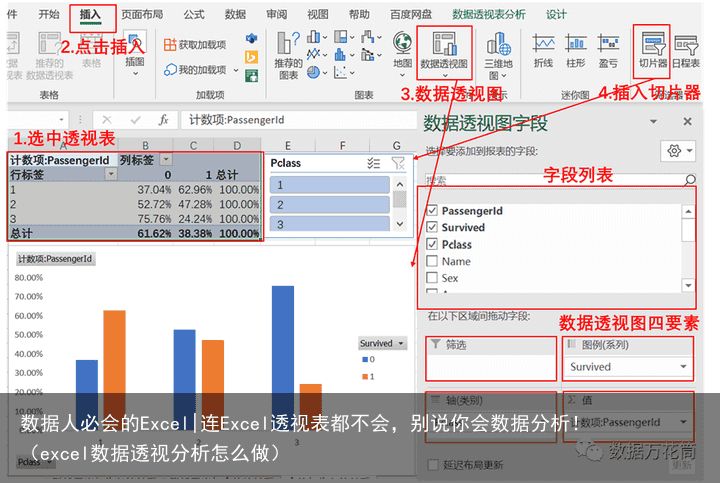
Task: Insert a column or bar chart
Action: [317, 37]
